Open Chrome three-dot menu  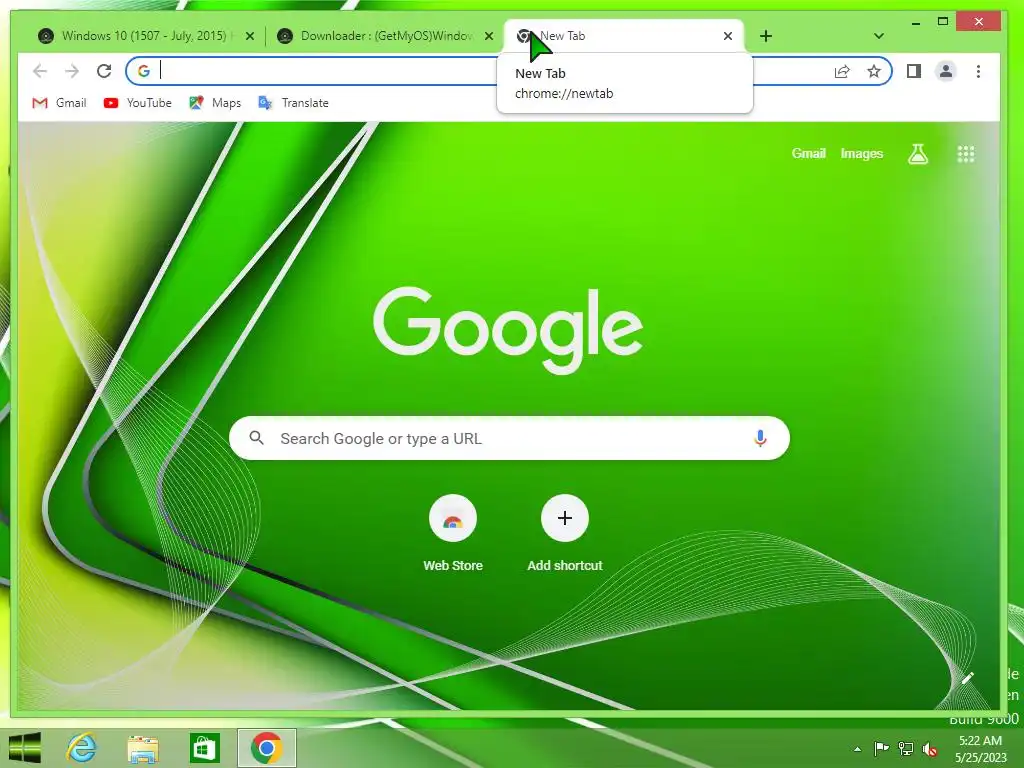(x=978, y=71)
